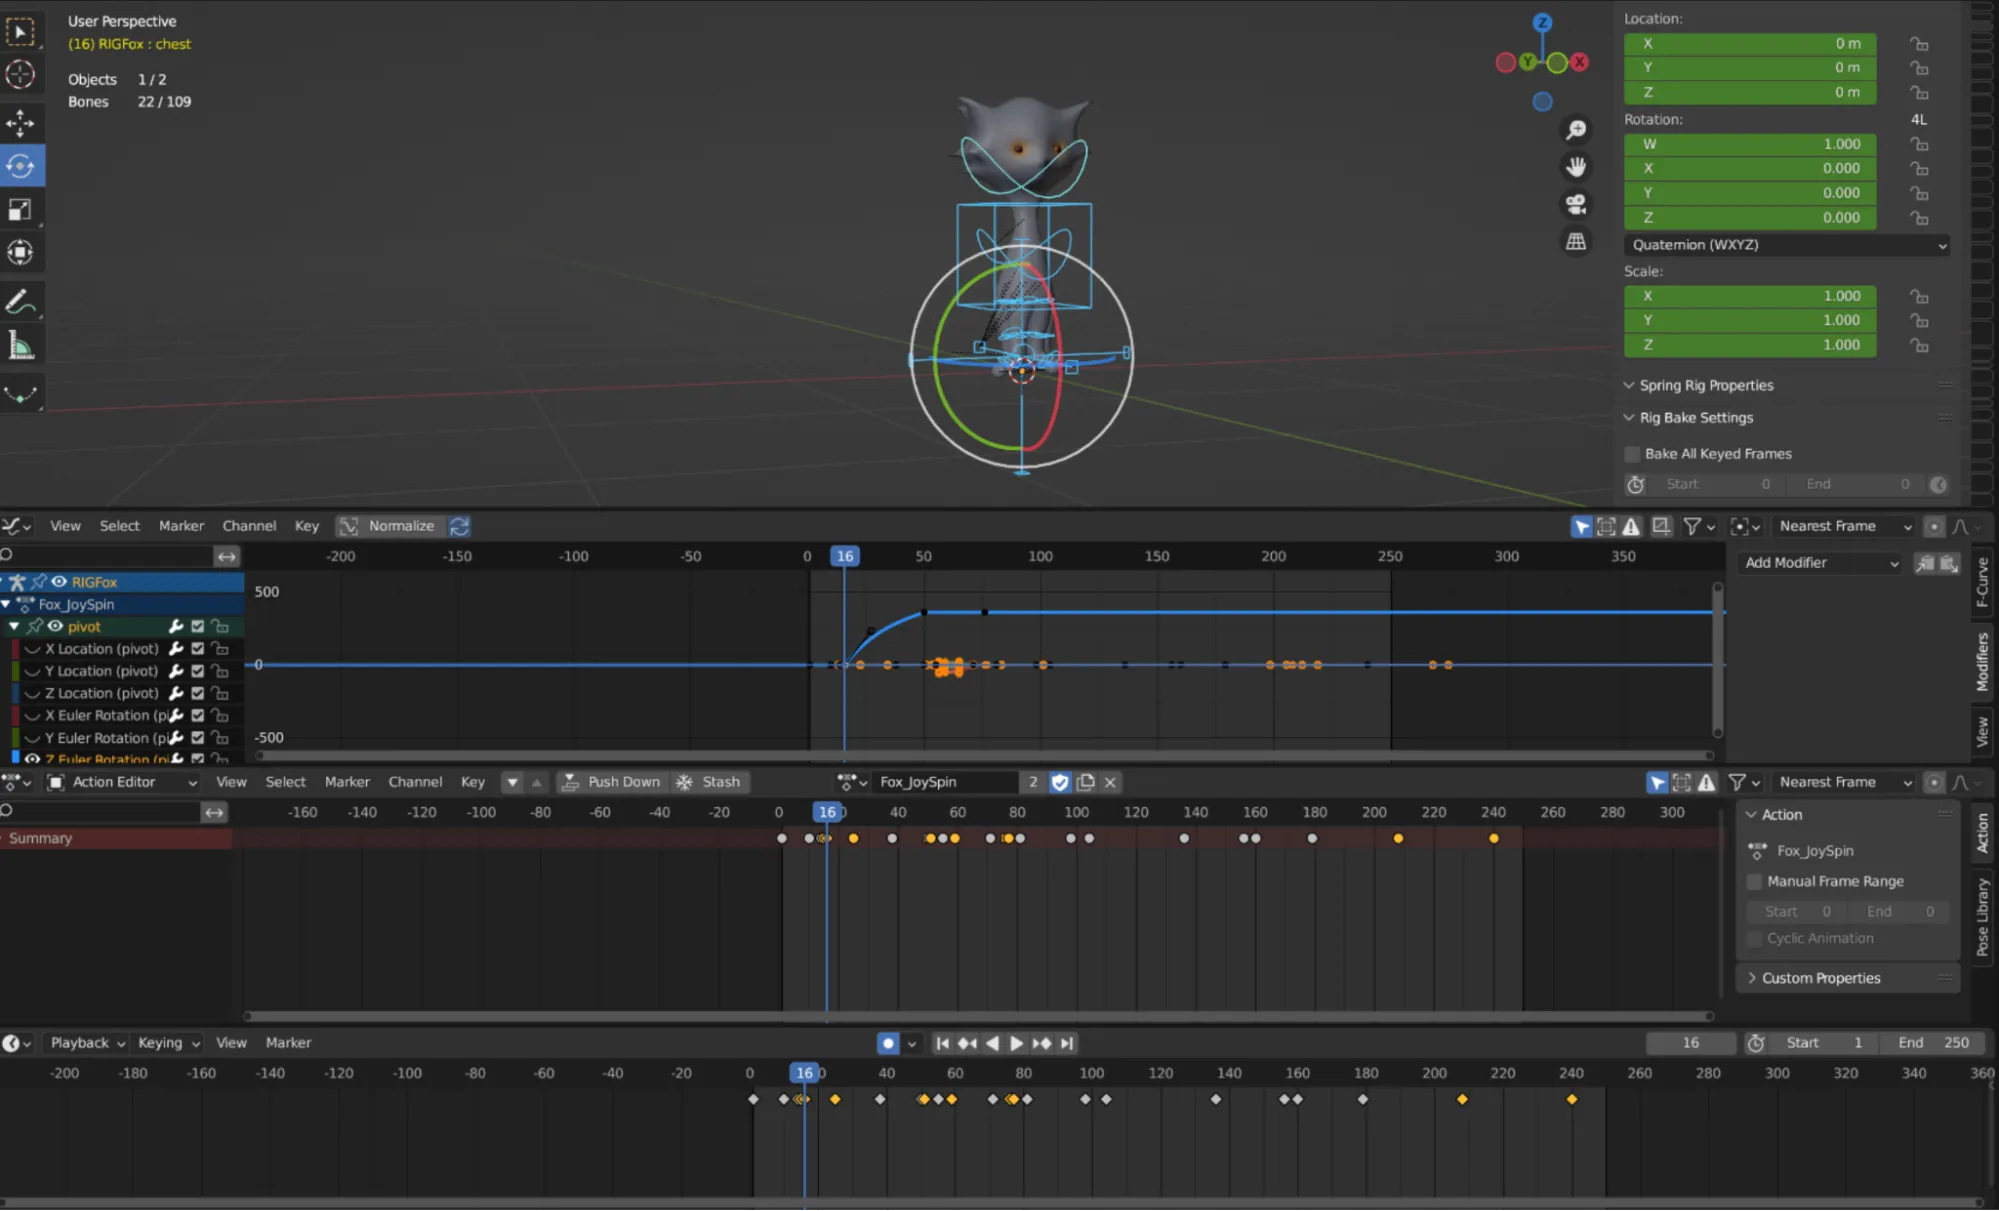Toggle the mute checkbox on Z Location (pivot)

click(x=198, y=693)
